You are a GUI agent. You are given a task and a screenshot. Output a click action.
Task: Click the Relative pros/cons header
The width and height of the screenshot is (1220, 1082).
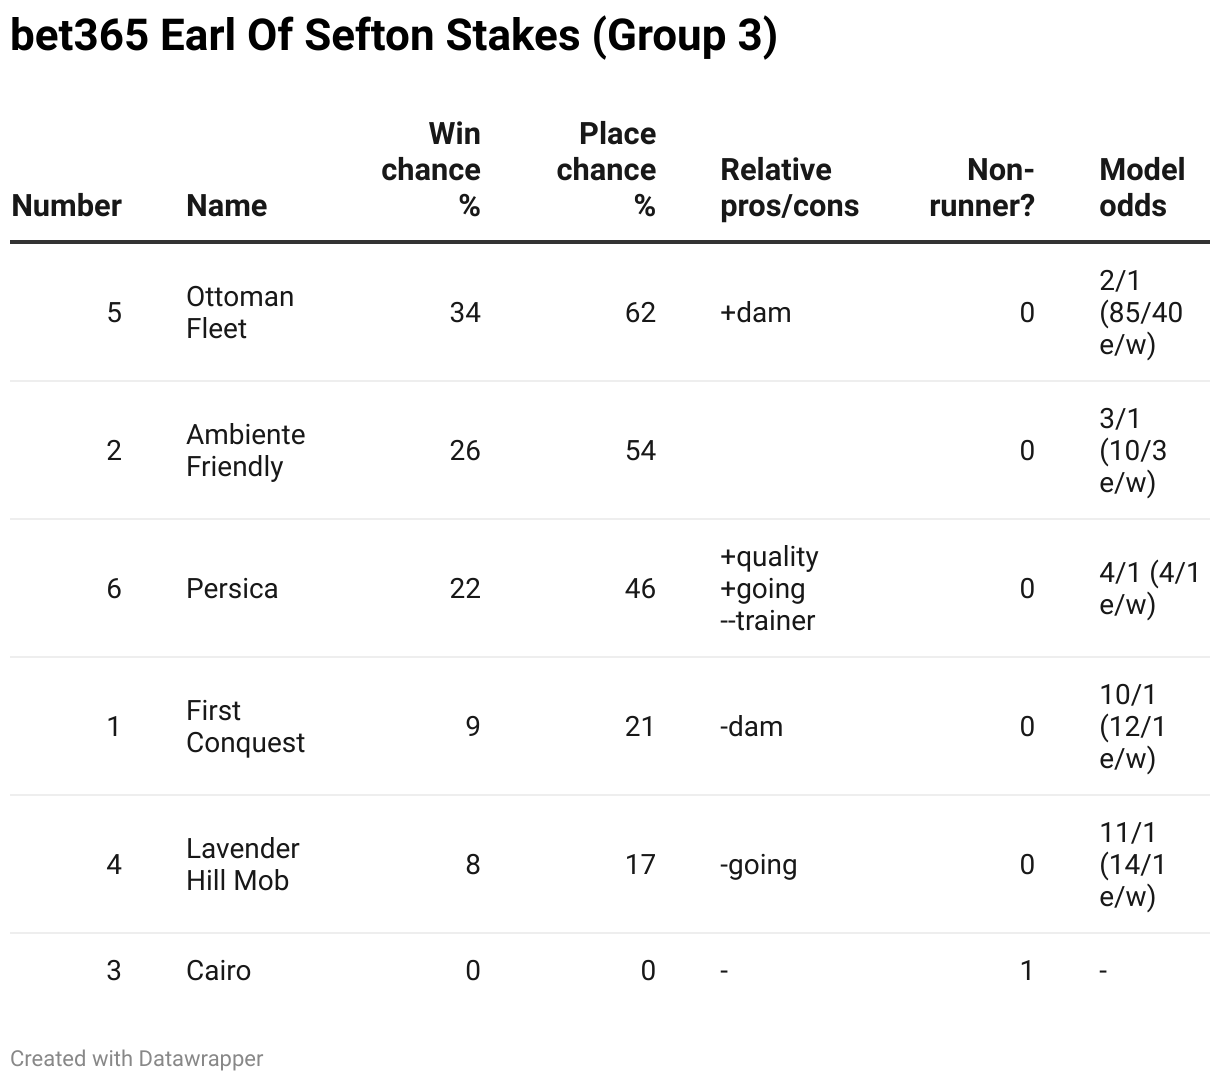pyautogui.click(x=789, y=187)
